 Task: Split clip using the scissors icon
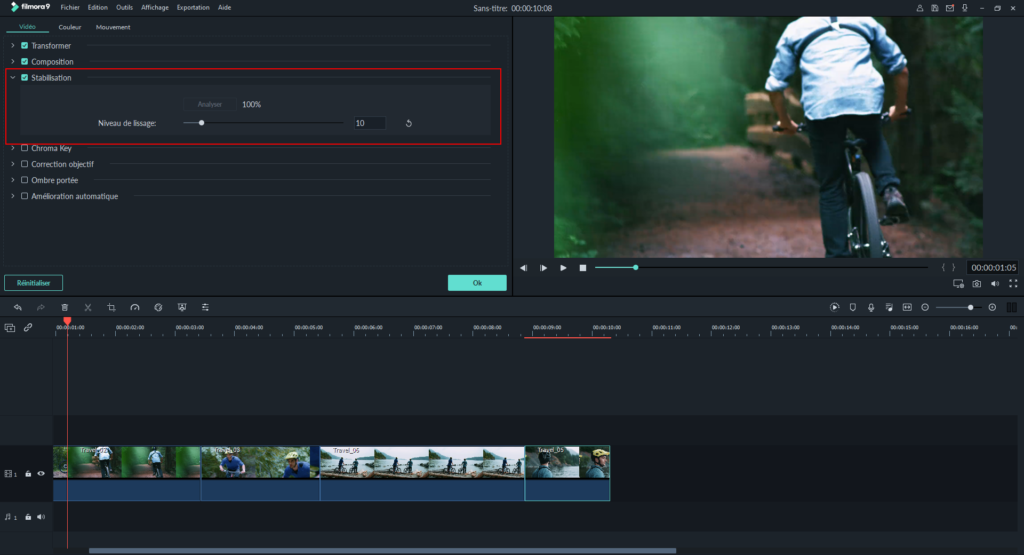88,308
